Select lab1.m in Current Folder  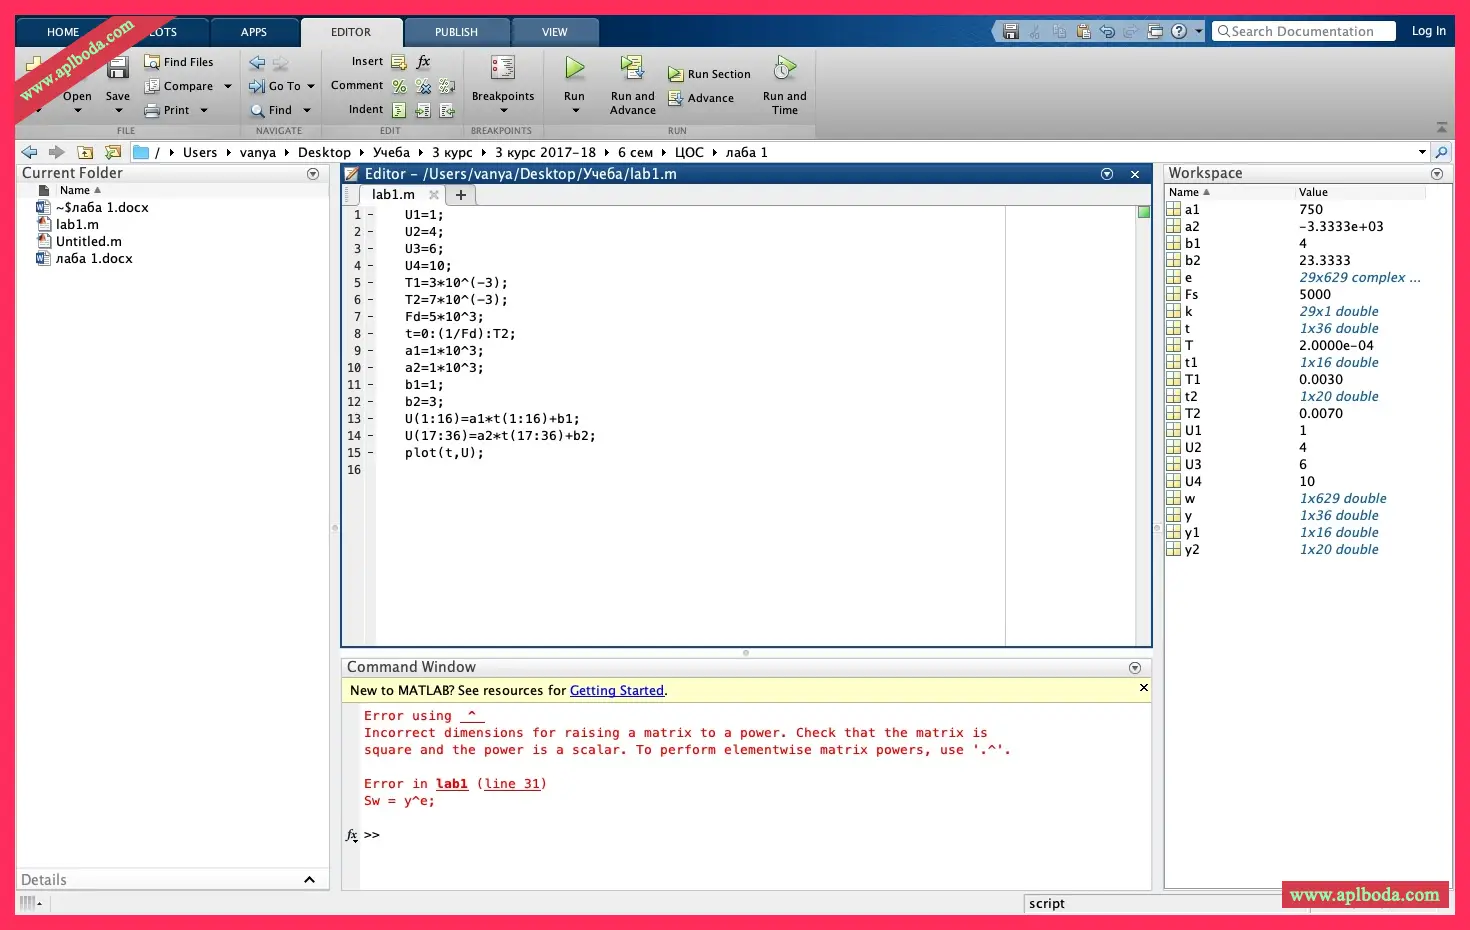coord(77,225)
